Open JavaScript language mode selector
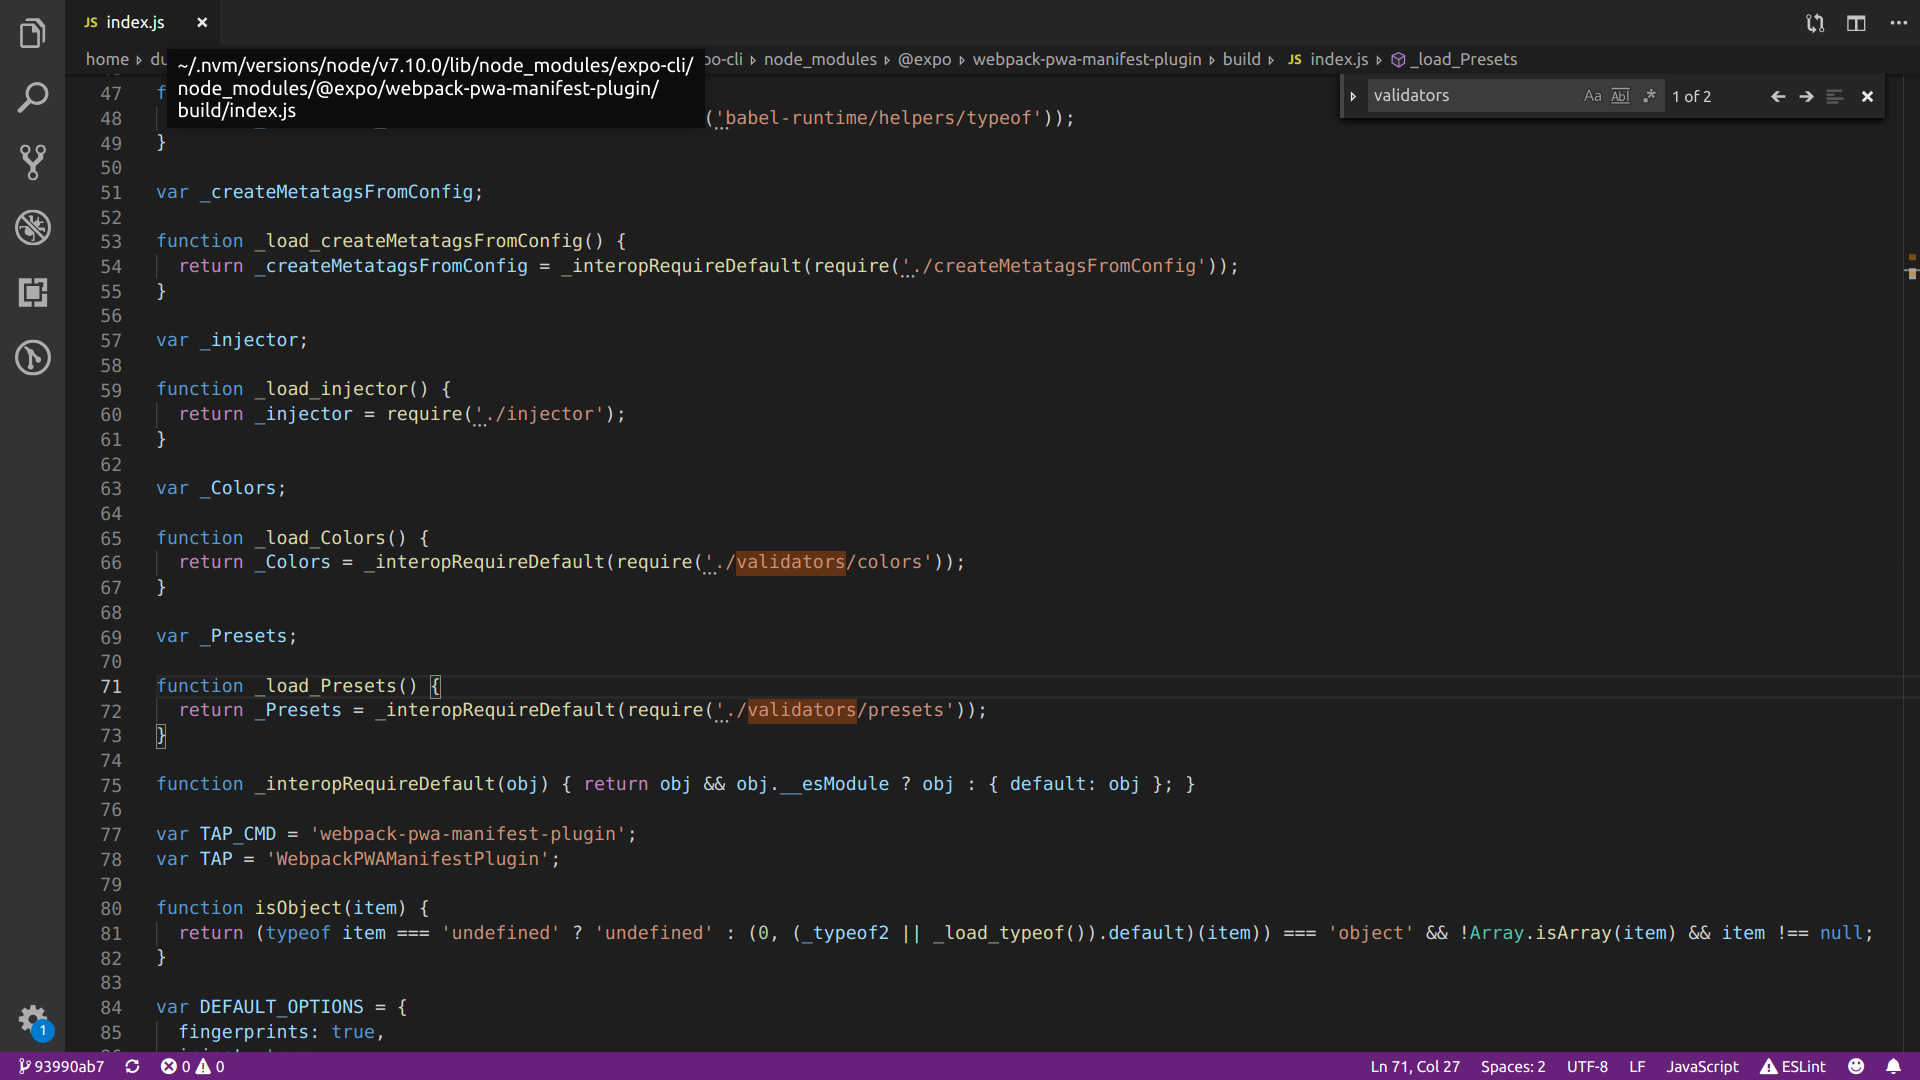This screenshot has height=1080, width=1920. tap(1702, 1066)
